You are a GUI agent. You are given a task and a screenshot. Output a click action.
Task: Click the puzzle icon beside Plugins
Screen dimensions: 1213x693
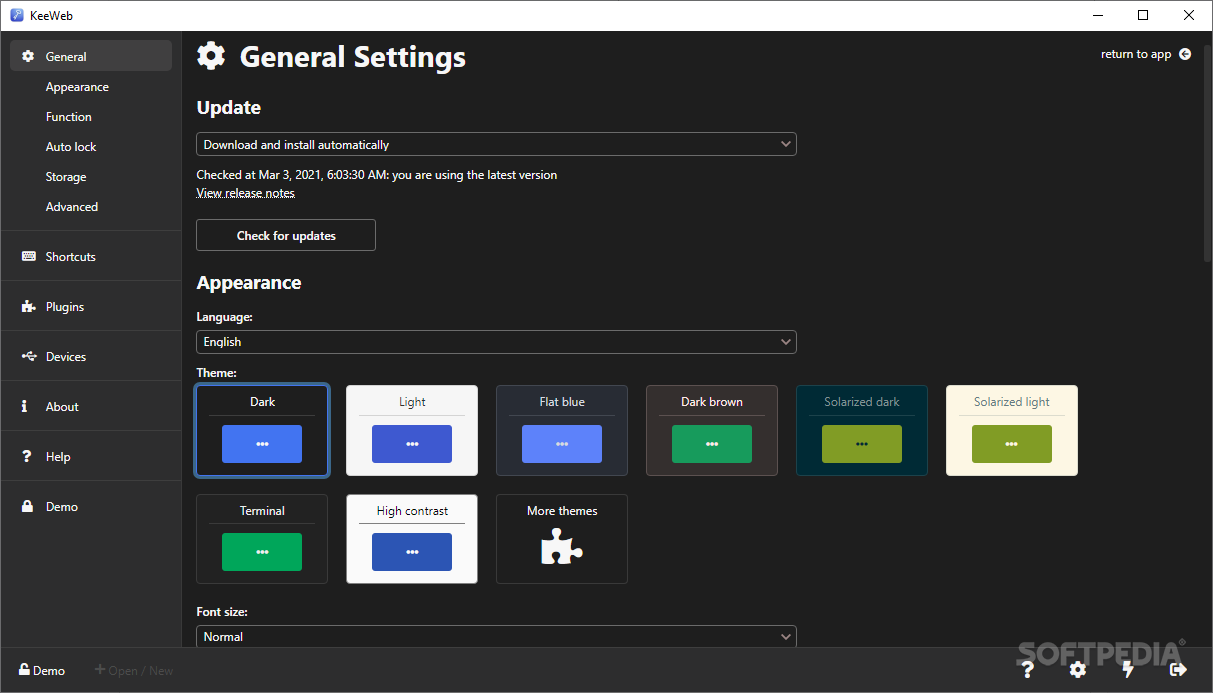pyautogui.click(x=28, y=307)
